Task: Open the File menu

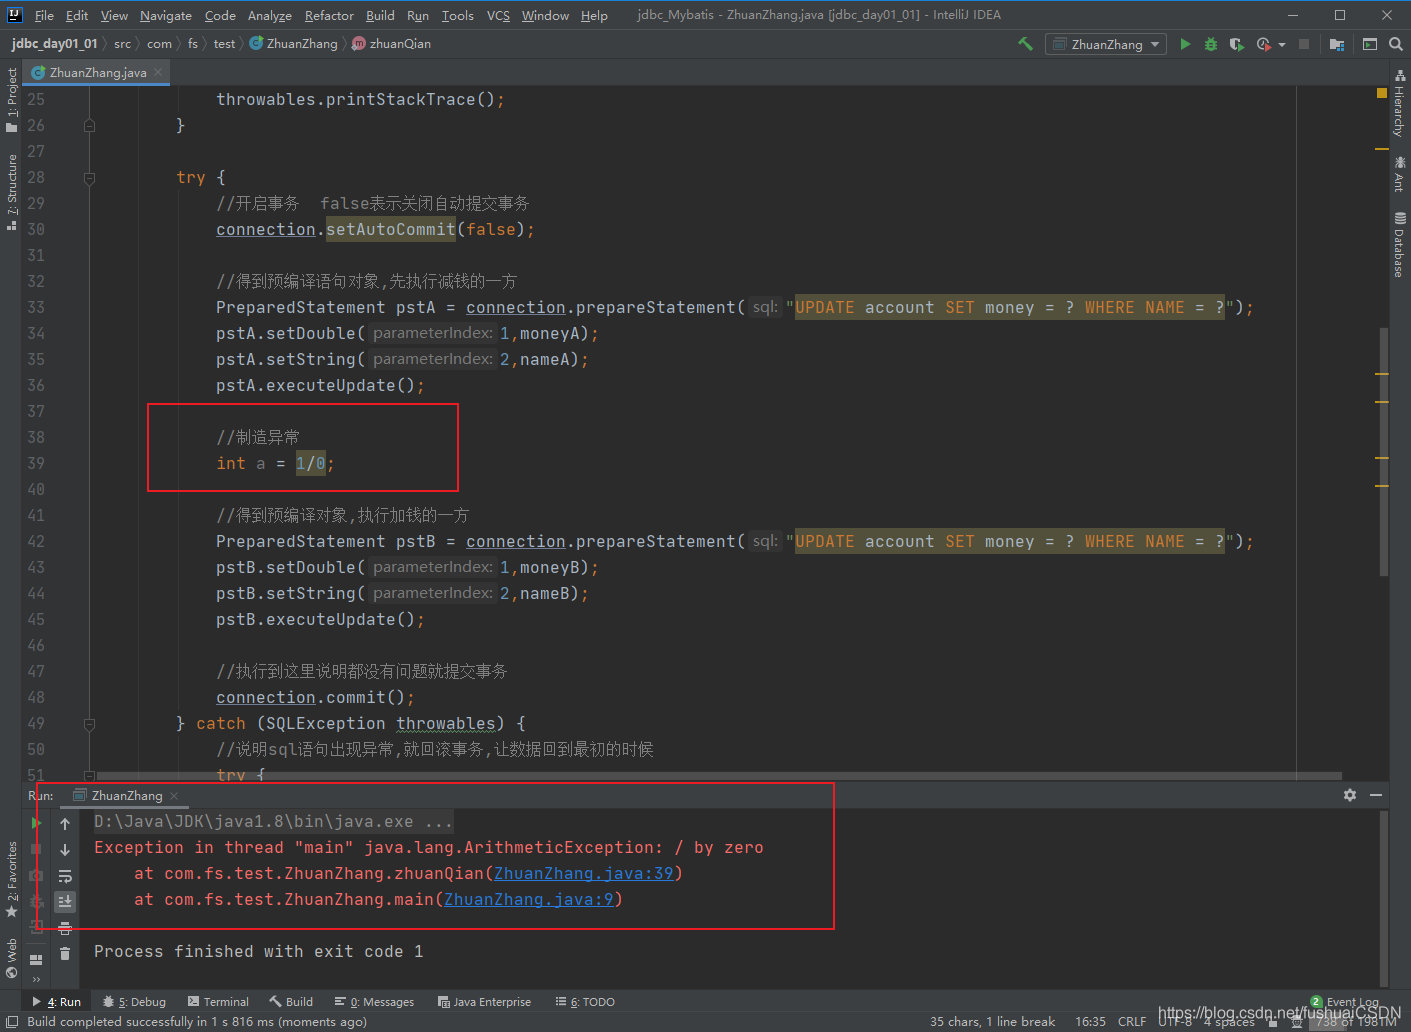Action: tap(44, 15)
